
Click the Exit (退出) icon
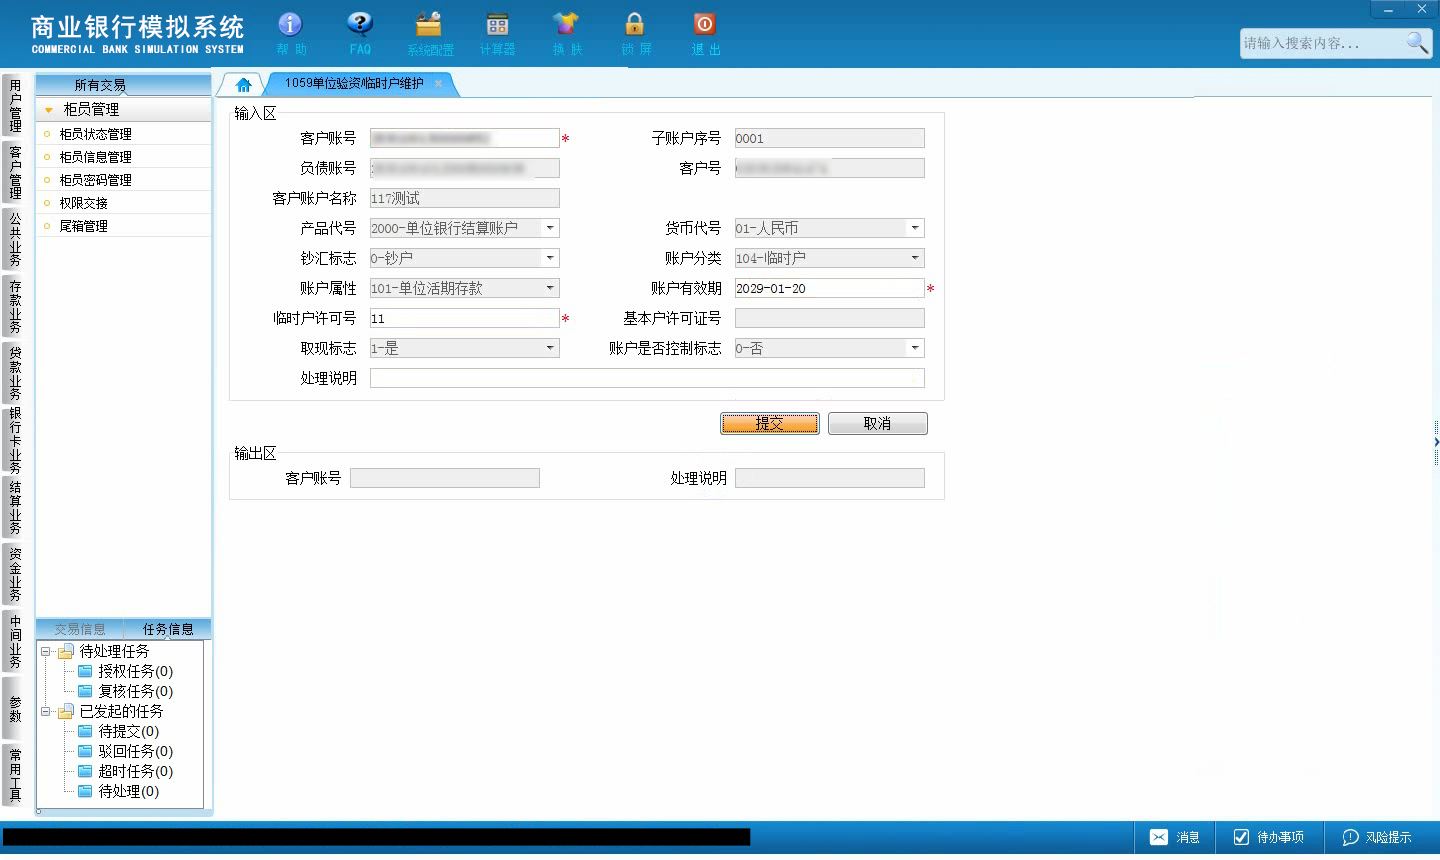[x=705, y=33]
